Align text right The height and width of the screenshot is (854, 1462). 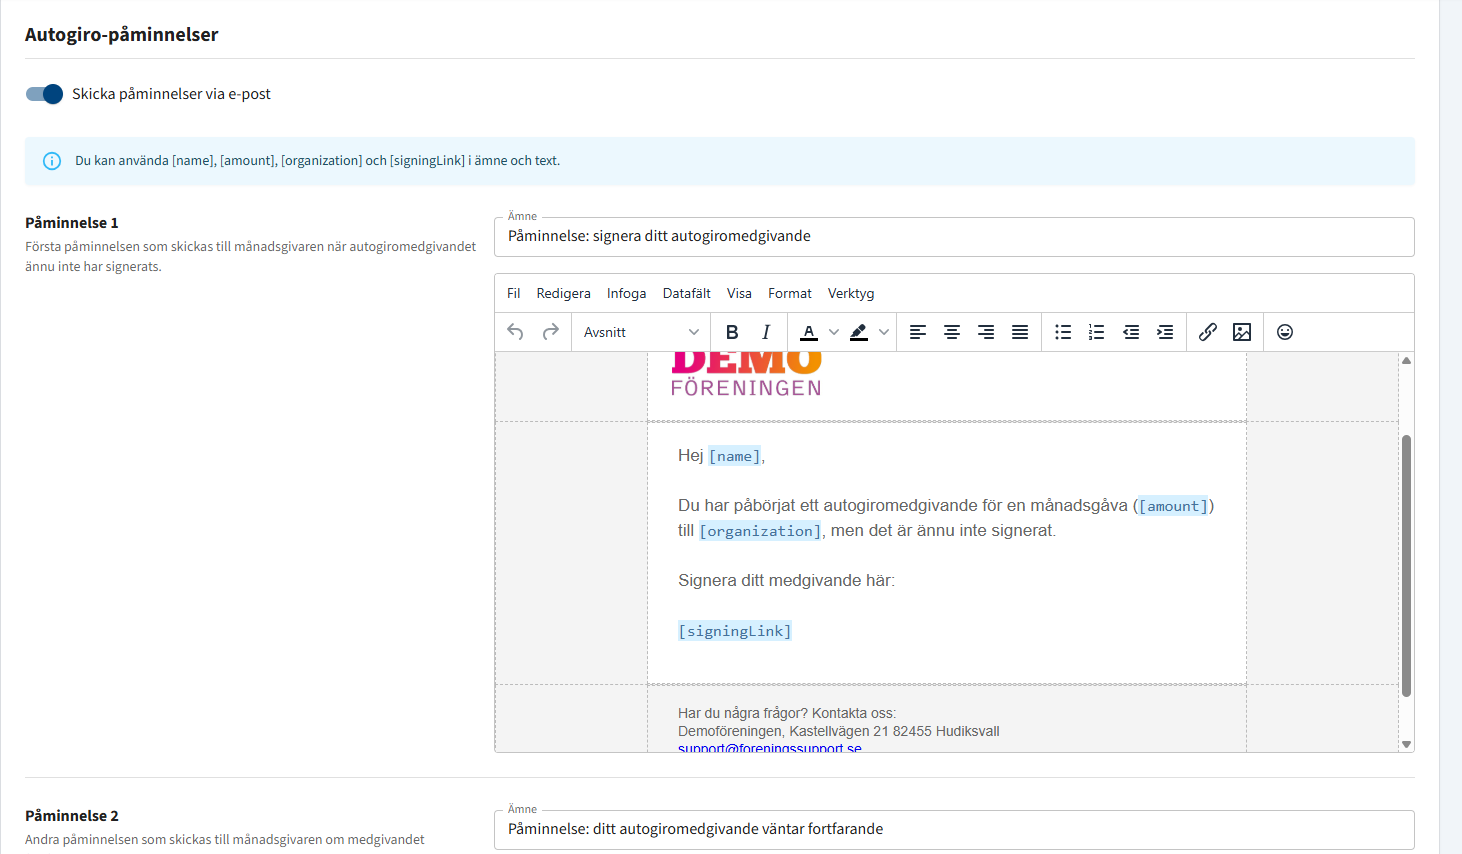tap(986, 332)
